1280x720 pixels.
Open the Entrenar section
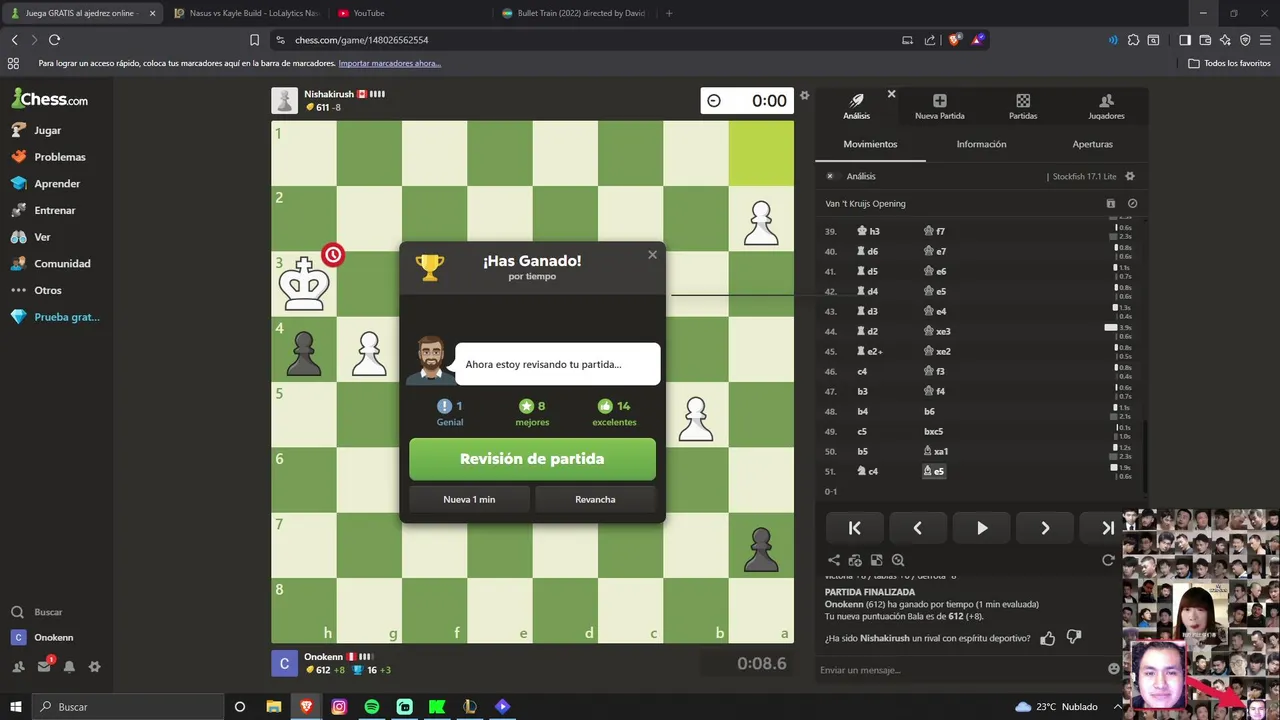tap(43, 211)
